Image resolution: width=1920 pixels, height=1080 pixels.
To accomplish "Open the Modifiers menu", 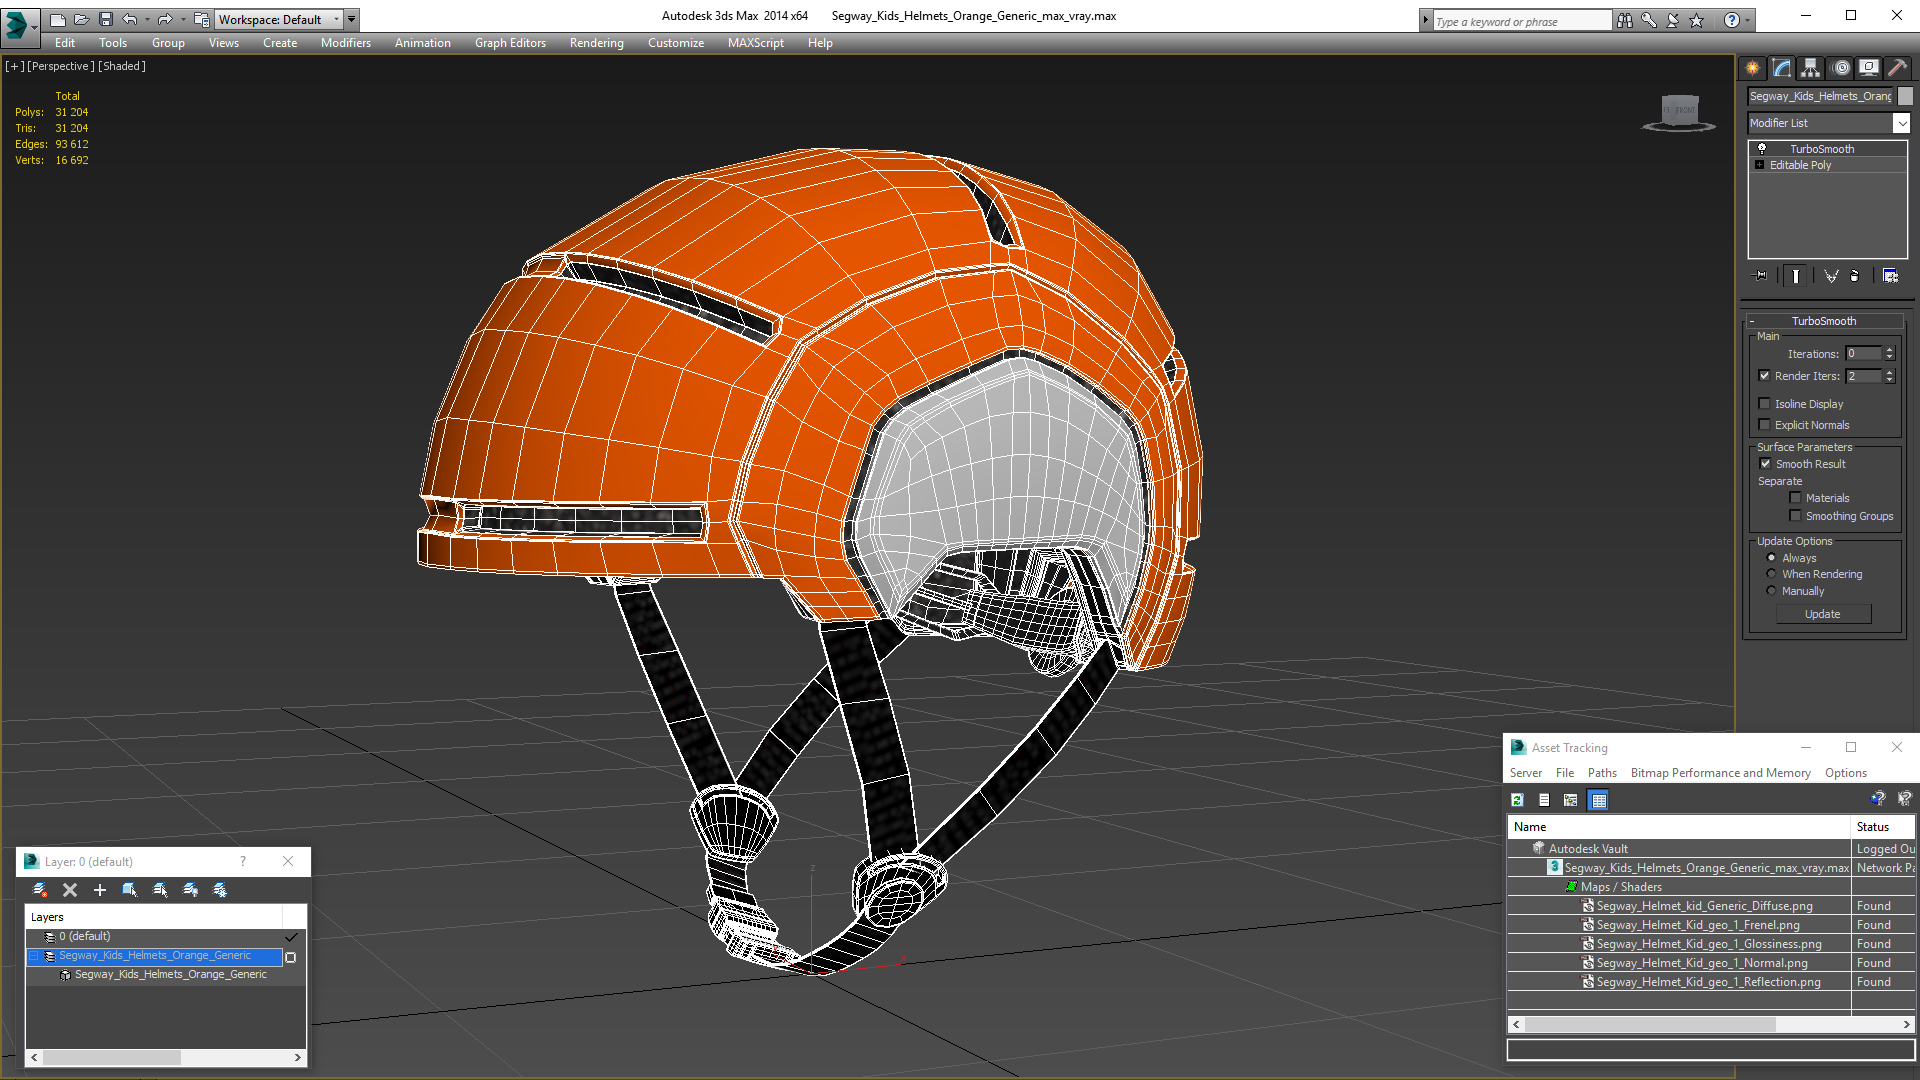I will 345,43.
